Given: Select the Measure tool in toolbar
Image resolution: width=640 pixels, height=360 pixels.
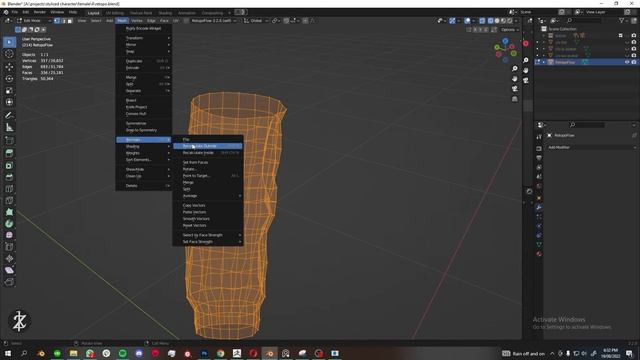Looking at the screenshot, I should coord(9,127).
